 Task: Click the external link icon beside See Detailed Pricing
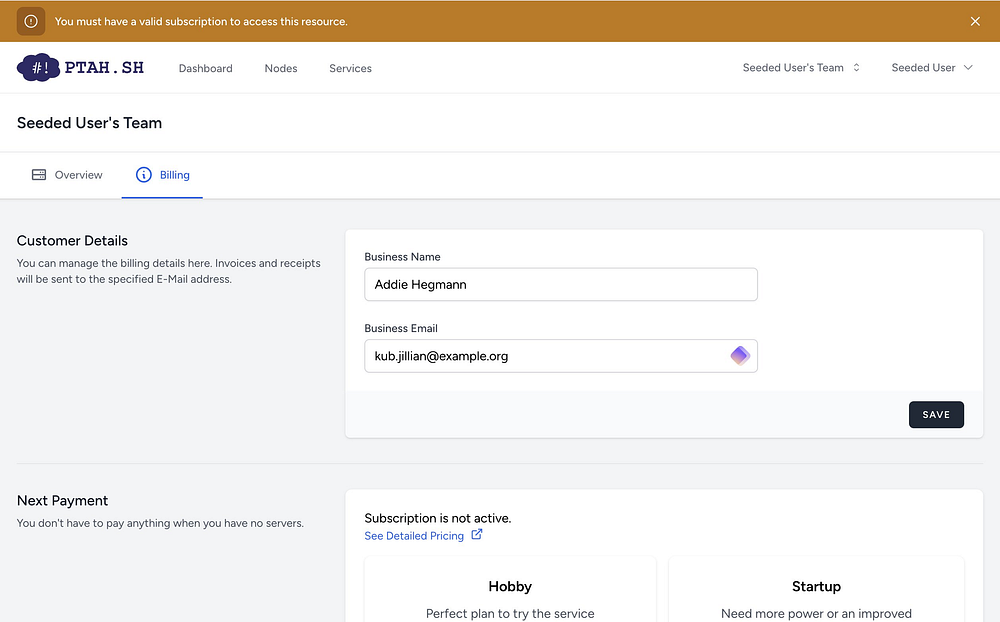click(x=477, y=535)
